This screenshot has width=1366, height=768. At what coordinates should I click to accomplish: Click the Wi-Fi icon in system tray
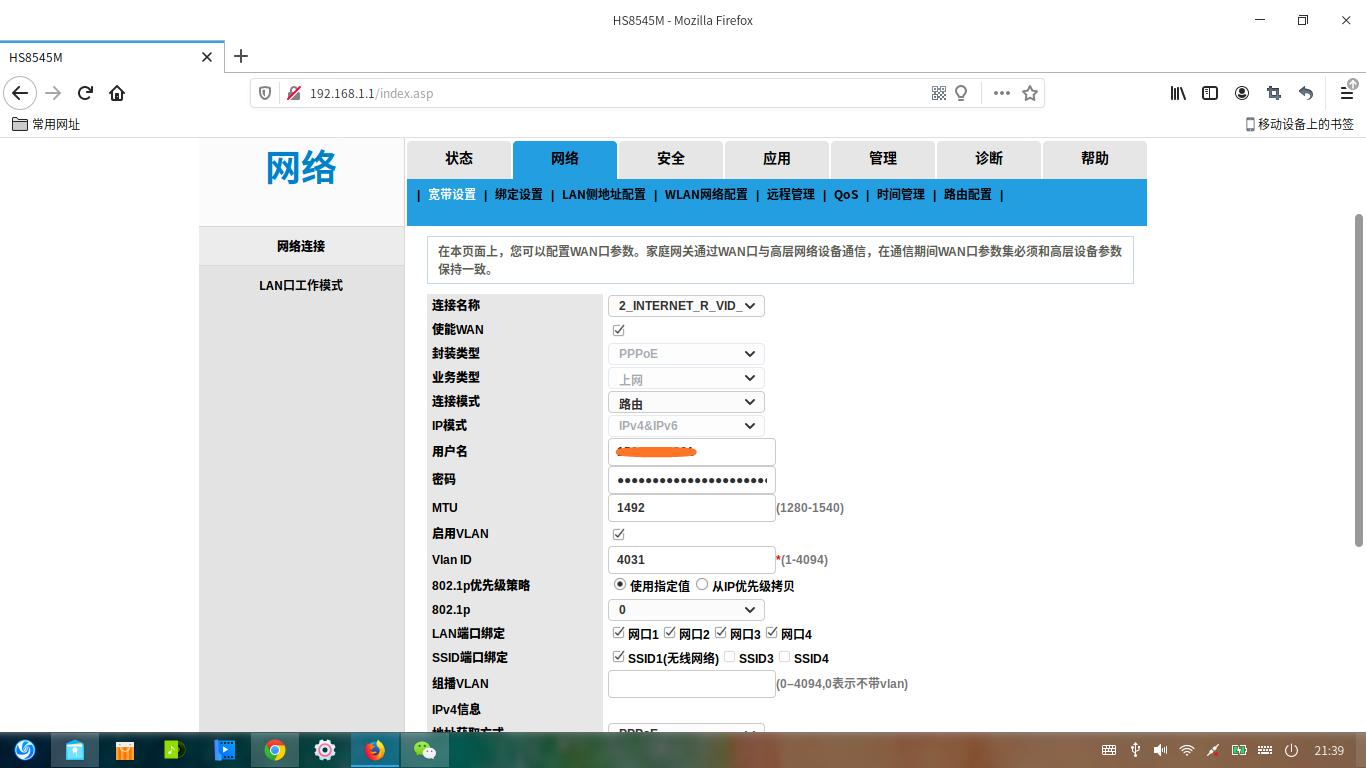point(1186,750)
